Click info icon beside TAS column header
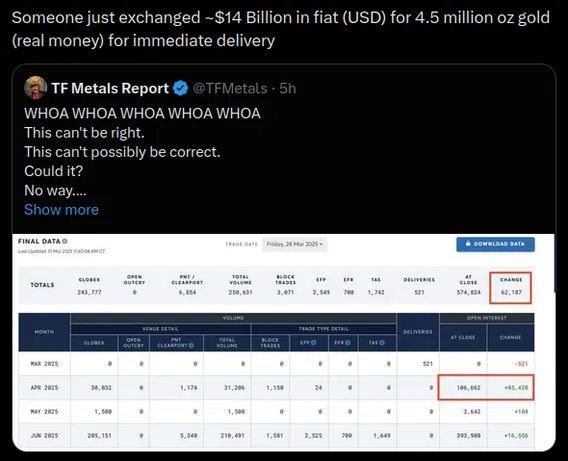The width and height of the screenshot is (568, 461). pos(382,343)
